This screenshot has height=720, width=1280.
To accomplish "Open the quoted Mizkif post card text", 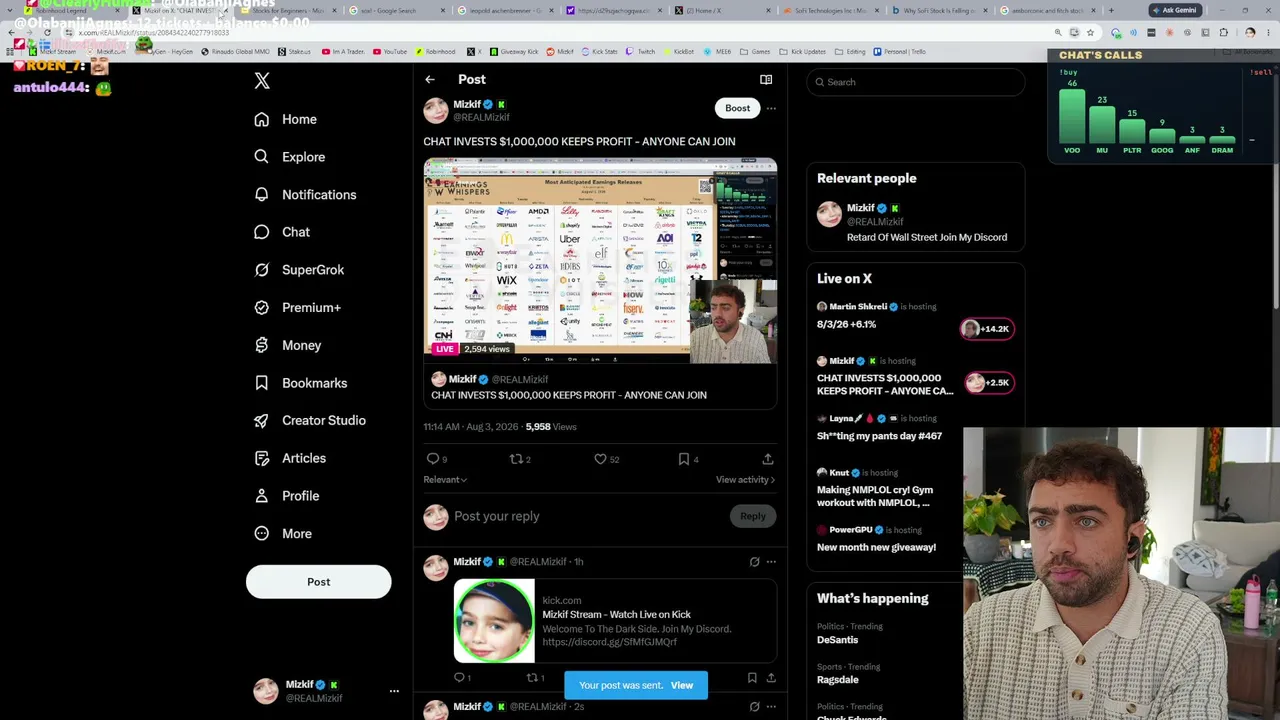I will tap(600, 387).
